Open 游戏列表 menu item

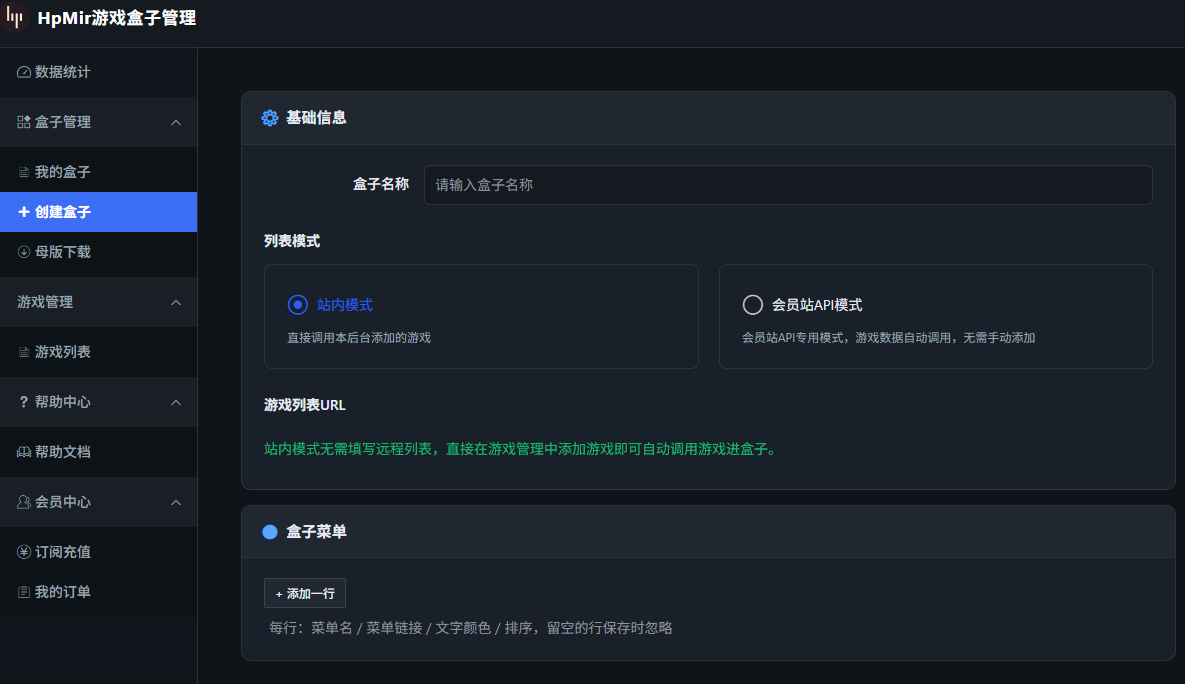pyautogui.click(x=98, y=352)
